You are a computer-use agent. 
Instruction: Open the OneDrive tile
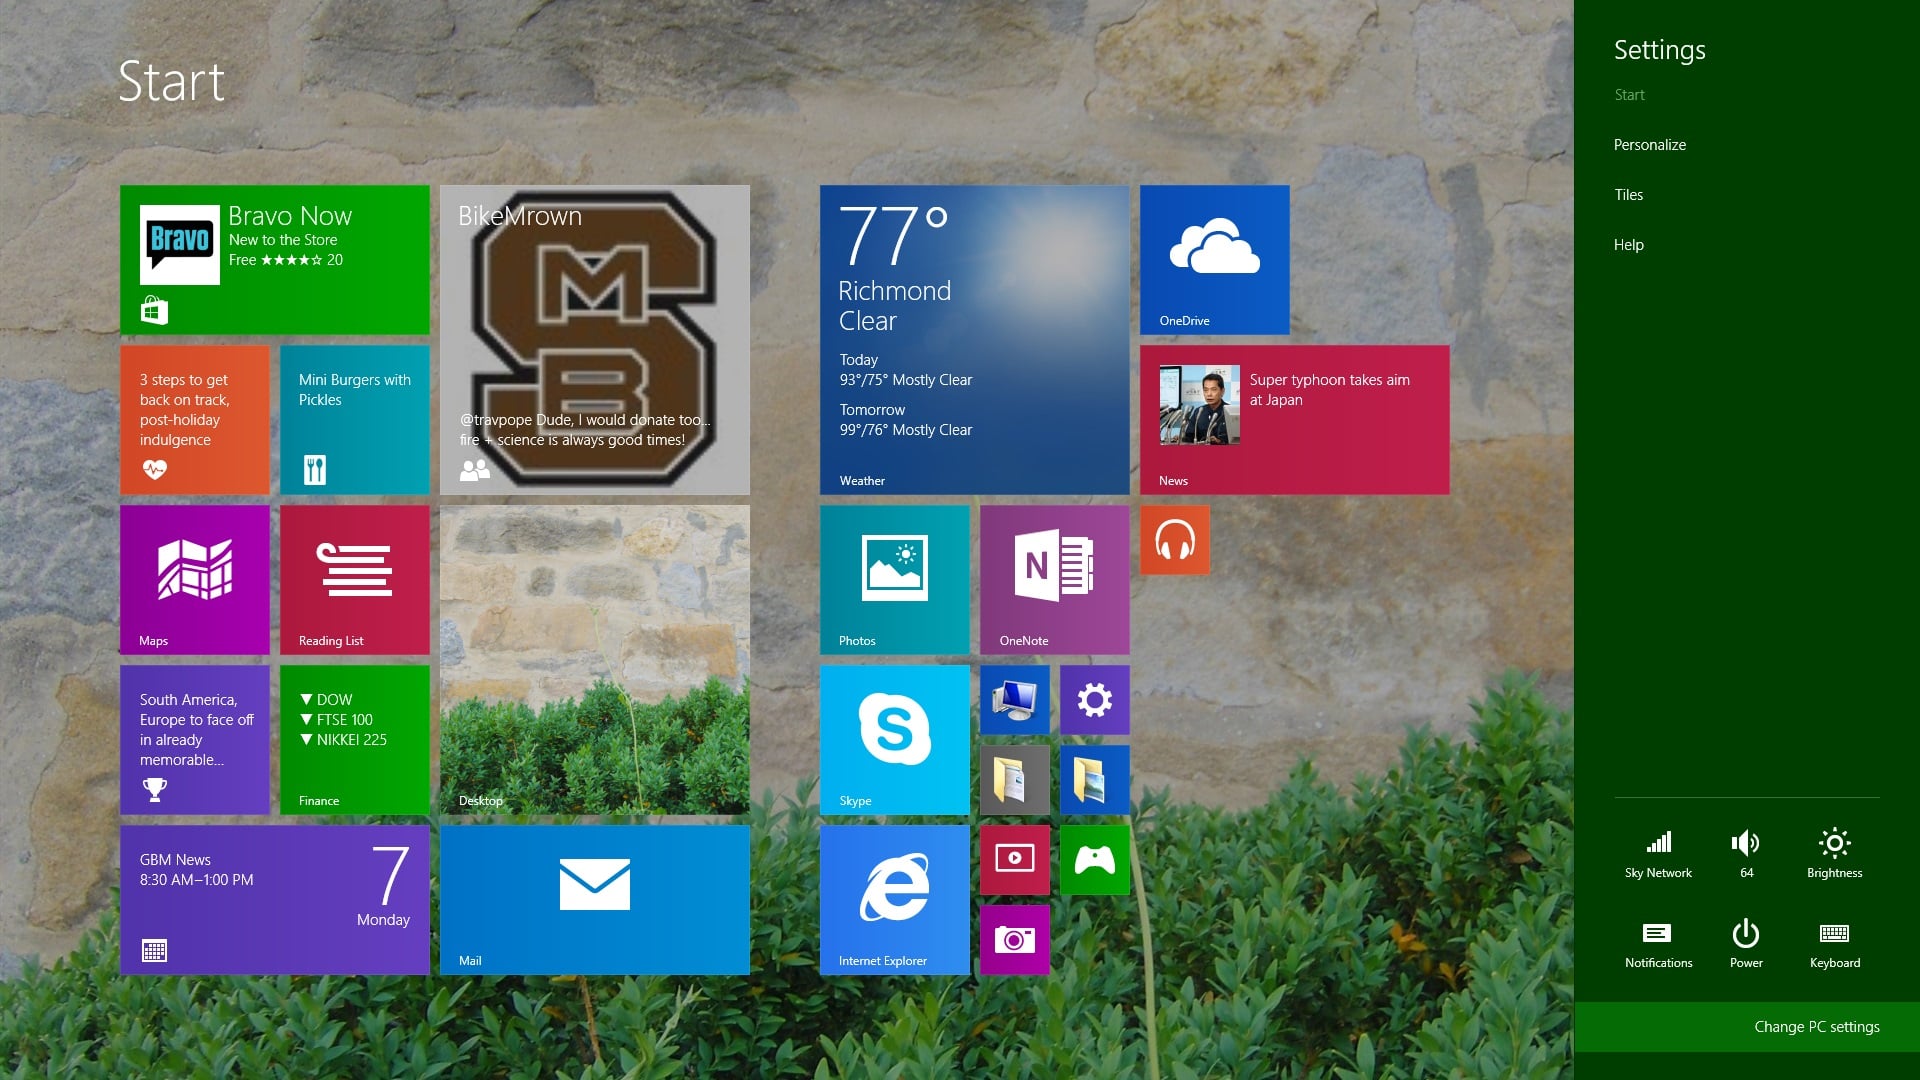[x=1214, y=259]
